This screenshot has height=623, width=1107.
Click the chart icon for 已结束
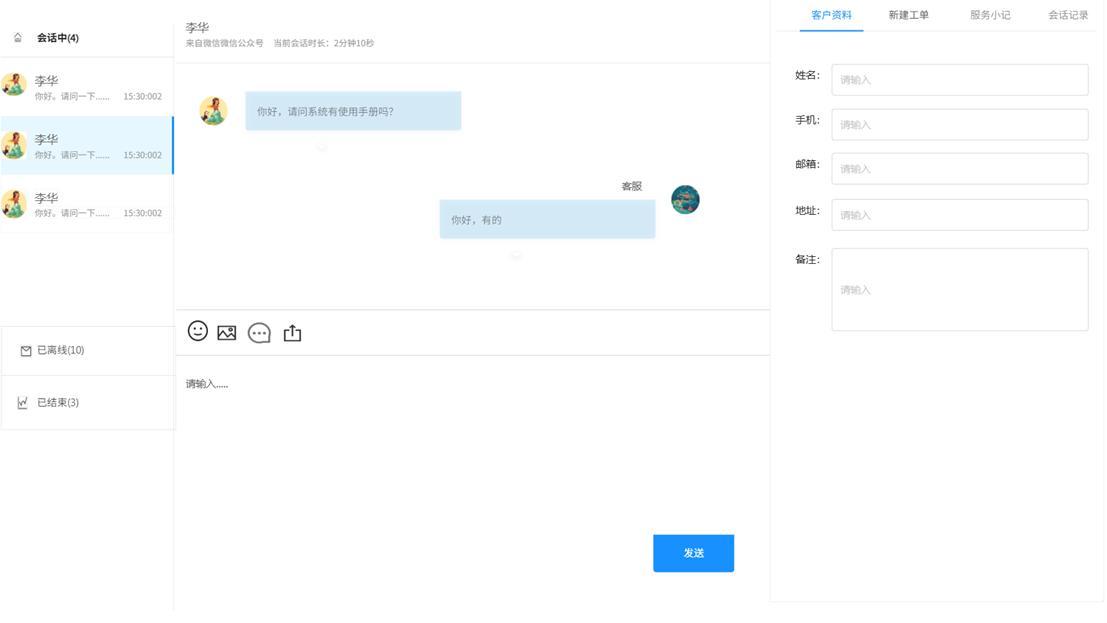pos(23,403)
